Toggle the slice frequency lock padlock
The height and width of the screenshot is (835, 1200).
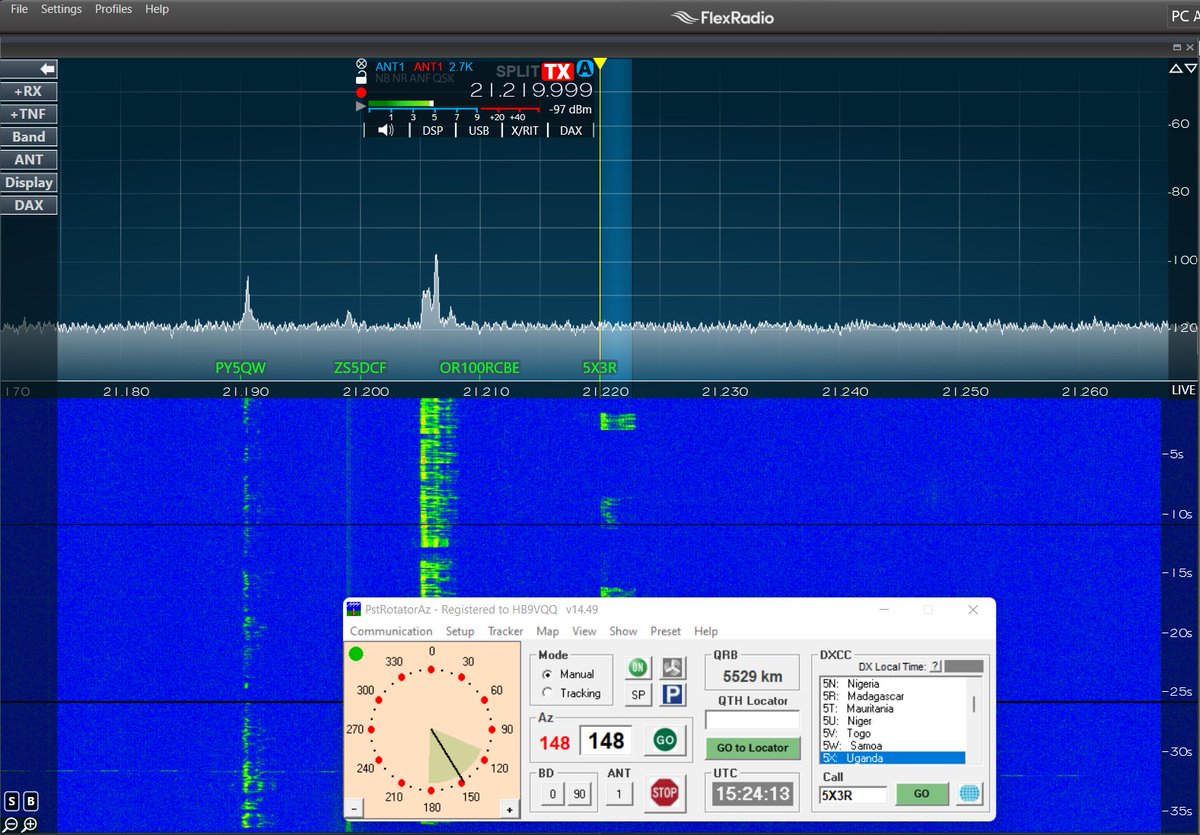click(361, 77)
